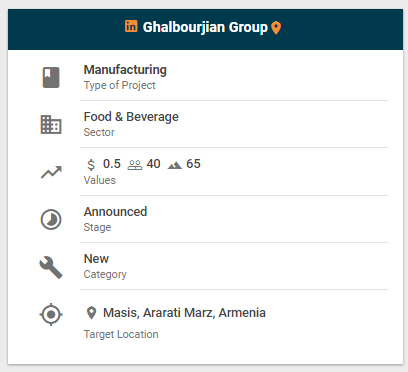
Task: Click the 0.5 investment value
Action: (x=112, y=164)
